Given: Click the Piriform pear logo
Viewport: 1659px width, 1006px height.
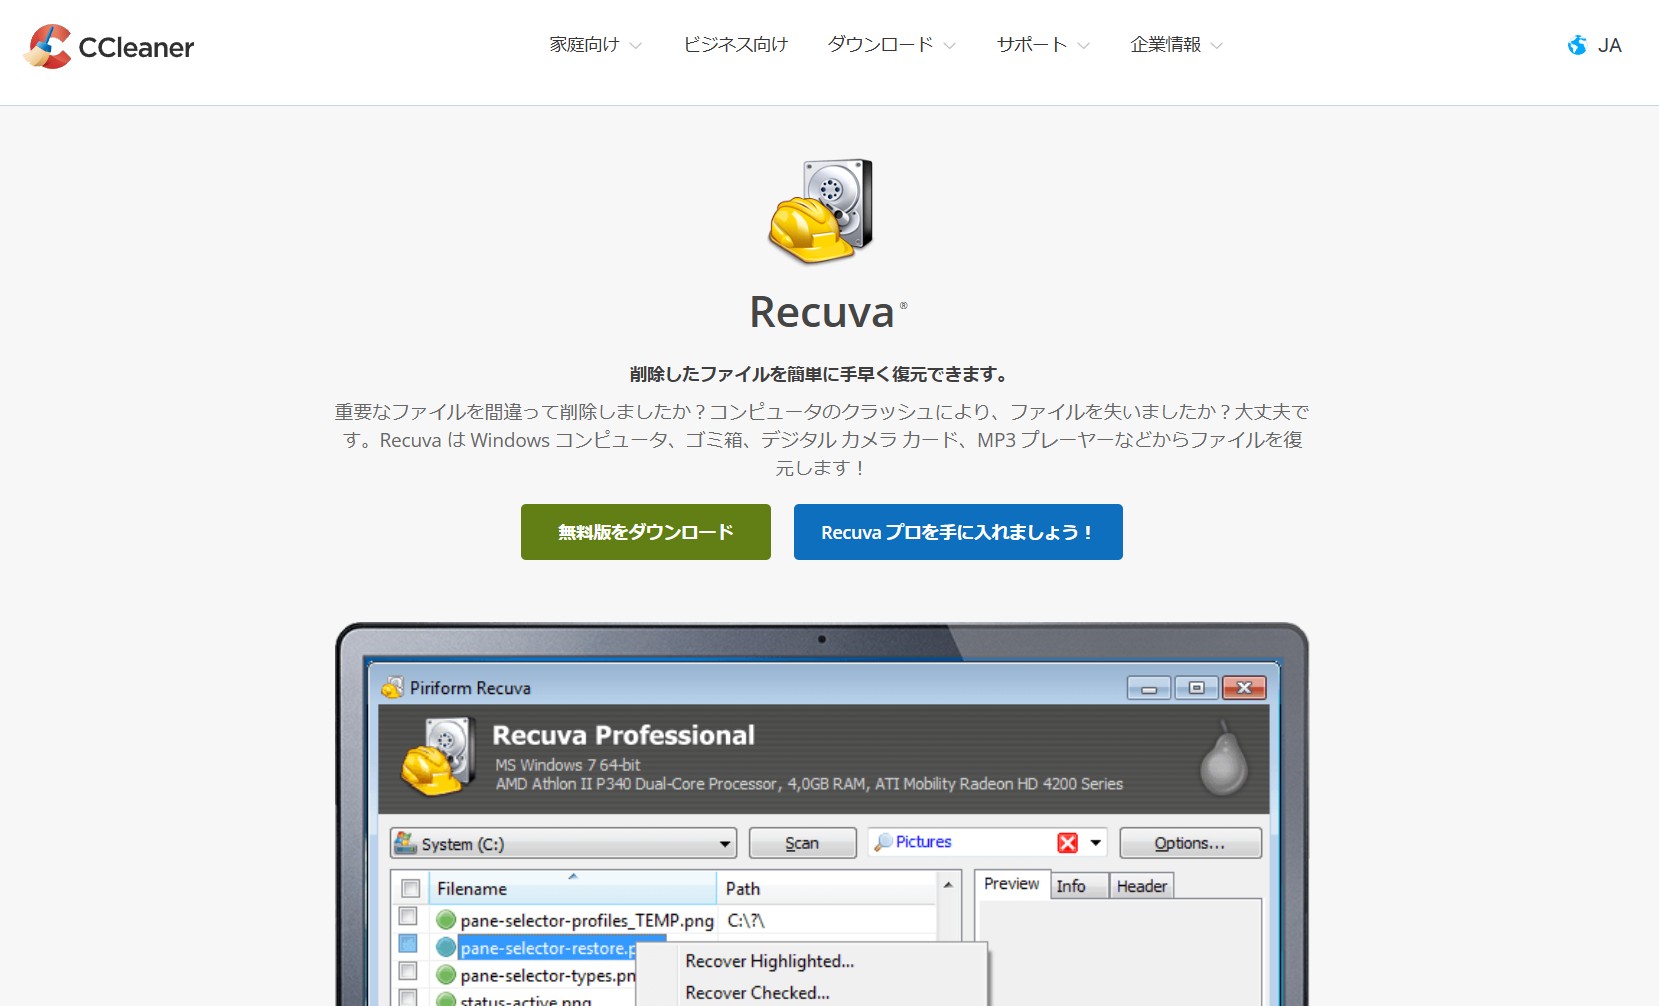Looking at the screenshot, I should pyautogui.click(x=1223, y=760).
